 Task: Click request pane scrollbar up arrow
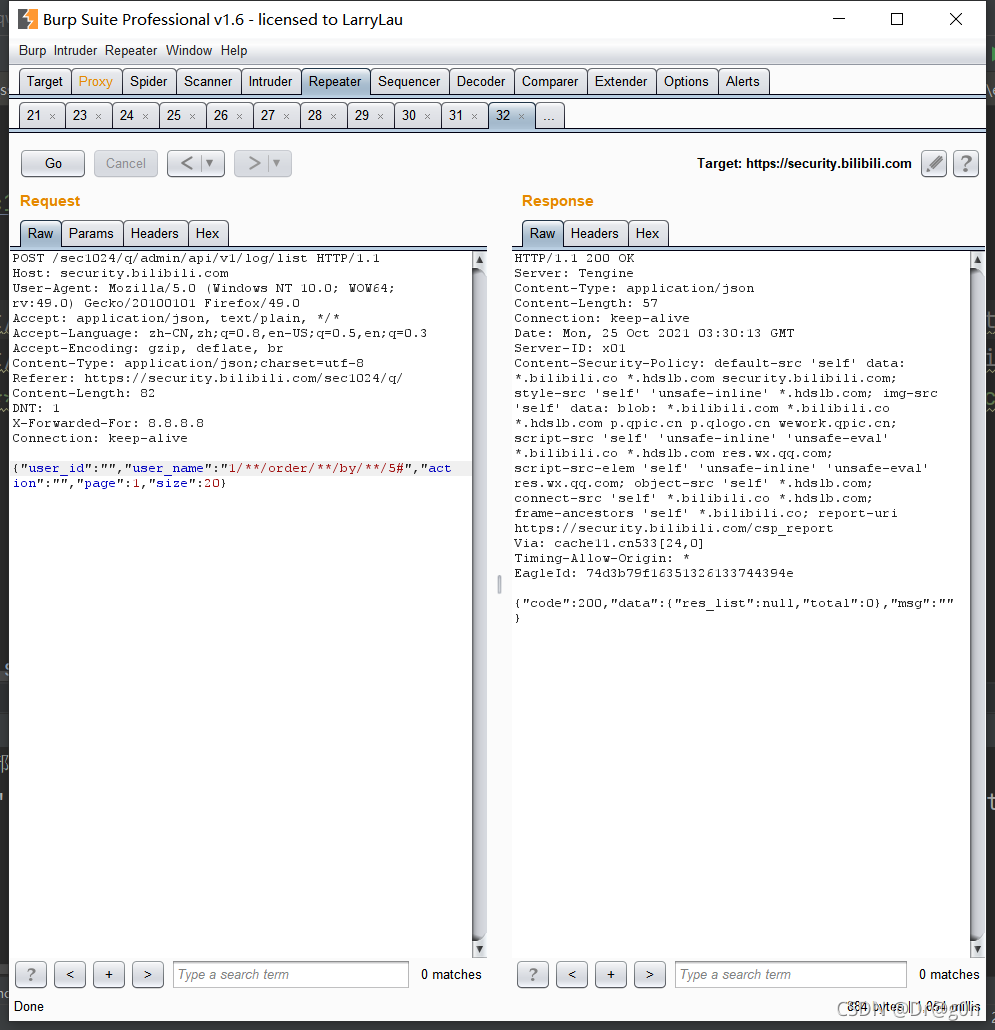(x=479, y=259)
